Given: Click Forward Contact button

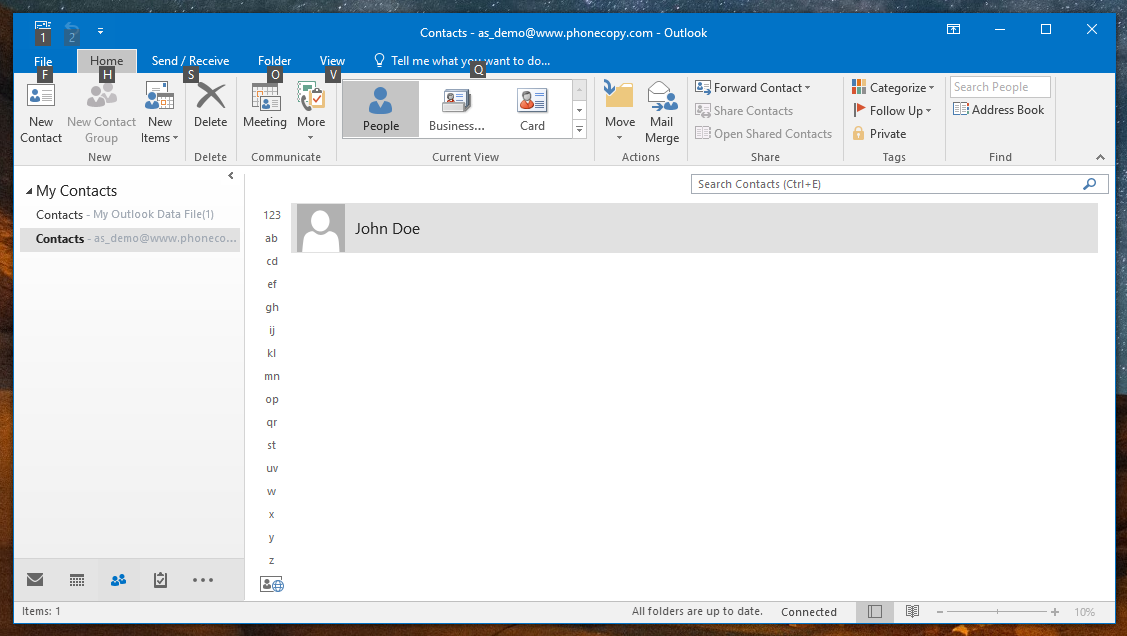Looking at the screenshot, I should (x=753, y=88).
